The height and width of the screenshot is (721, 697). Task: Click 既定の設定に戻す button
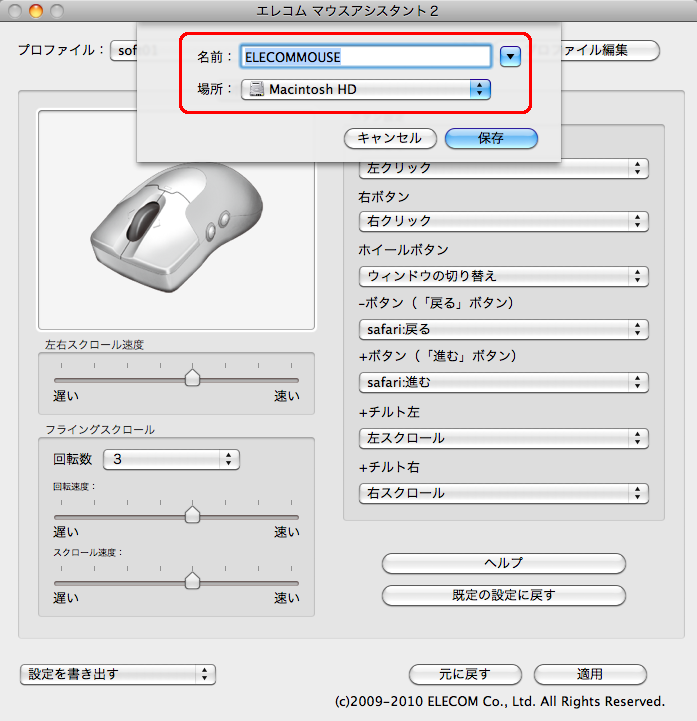(503, 595)
